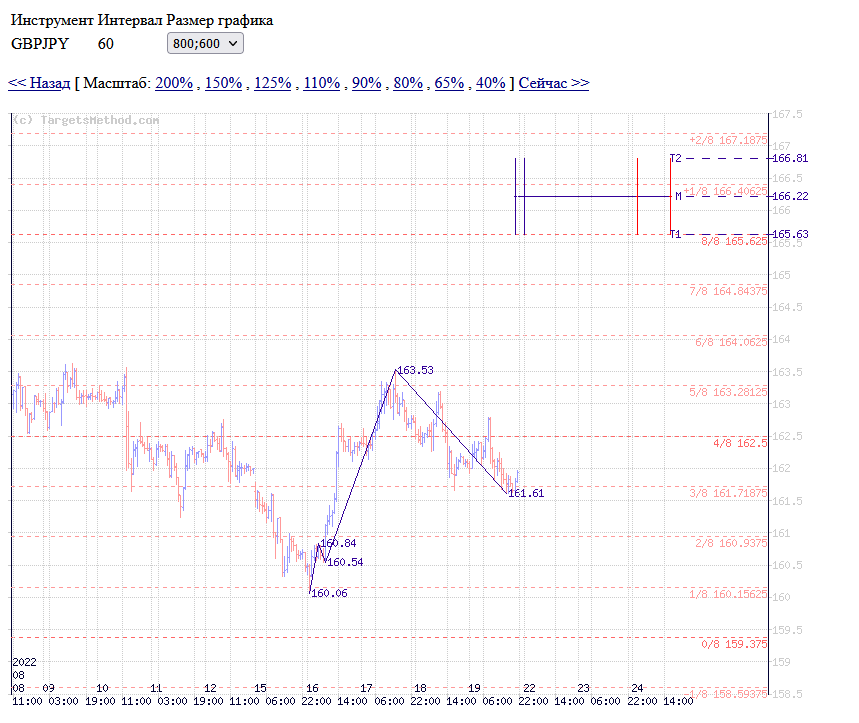Screen dimensions: 859x723
Task: Click the 163.53 peak price label
Action: [415, 370]
